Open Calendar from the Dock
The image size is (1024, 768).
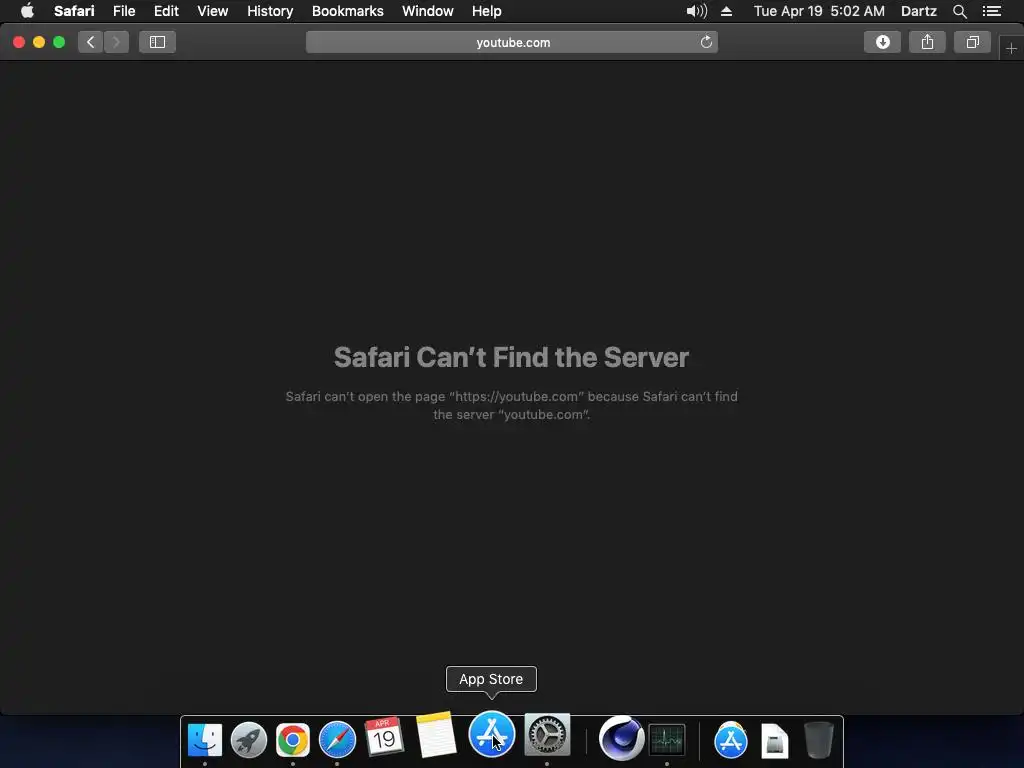click(384, 737)
